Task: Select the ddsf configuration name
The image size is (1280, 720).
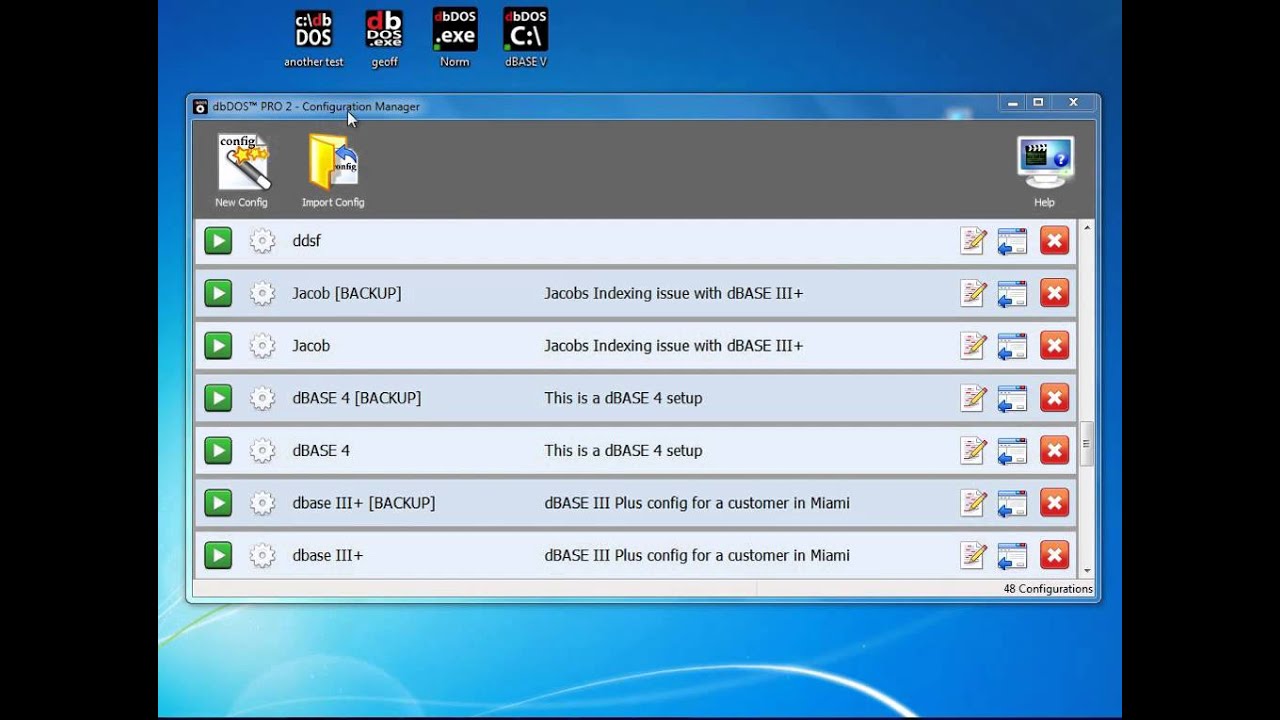Action: (306, 241)
